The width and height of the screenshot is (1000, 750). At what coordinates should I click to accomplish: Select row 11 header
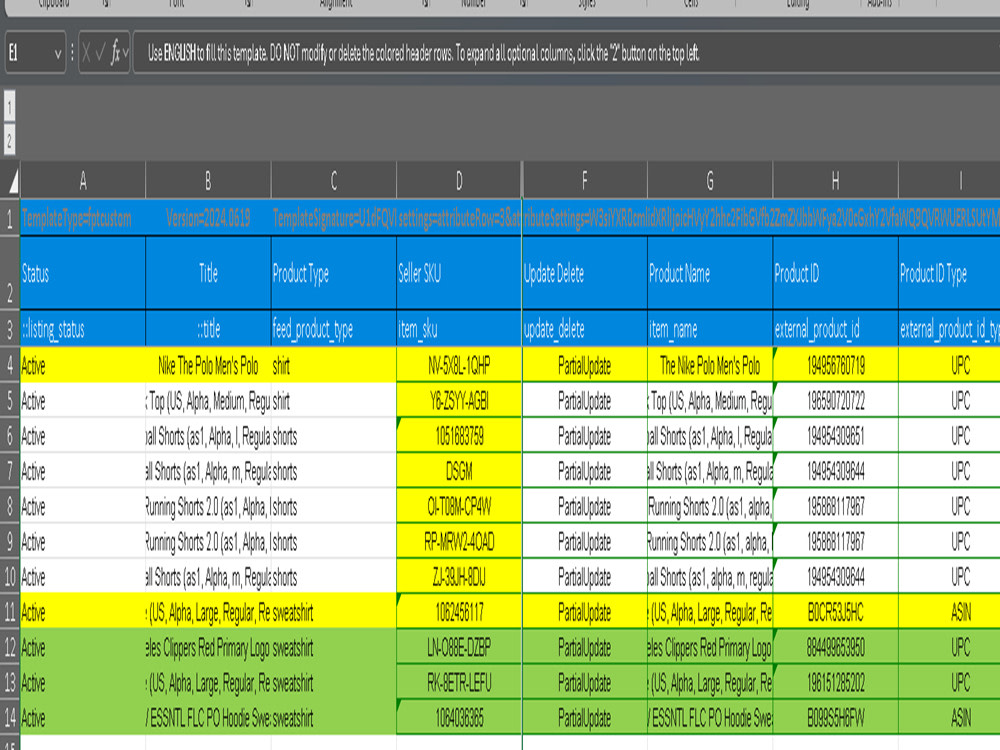[x=10, y=612]
